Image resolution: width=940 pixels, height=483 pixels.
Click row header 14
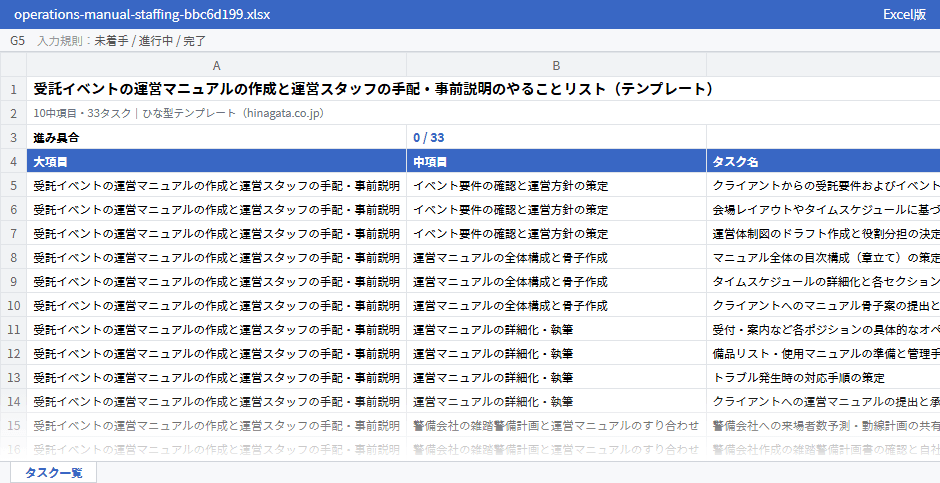click(x=13, y=401)
